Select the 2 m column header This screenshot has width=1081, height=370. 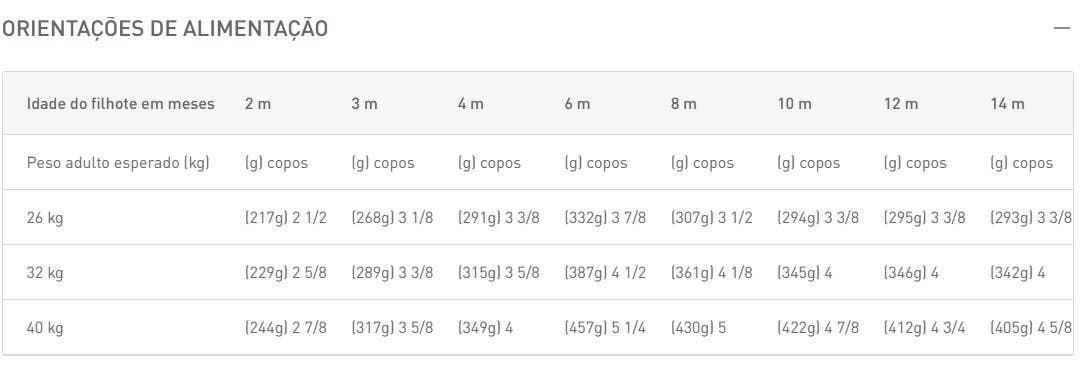click(258, 104)
